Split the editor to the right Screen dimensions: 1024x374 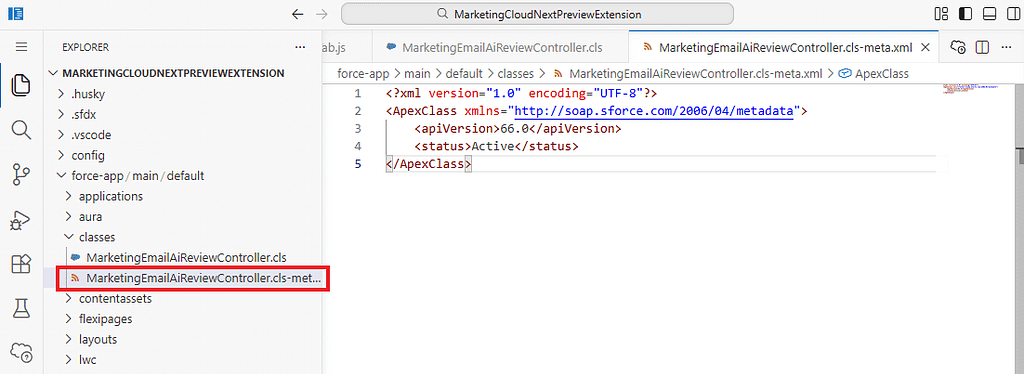tap(982, 47)
